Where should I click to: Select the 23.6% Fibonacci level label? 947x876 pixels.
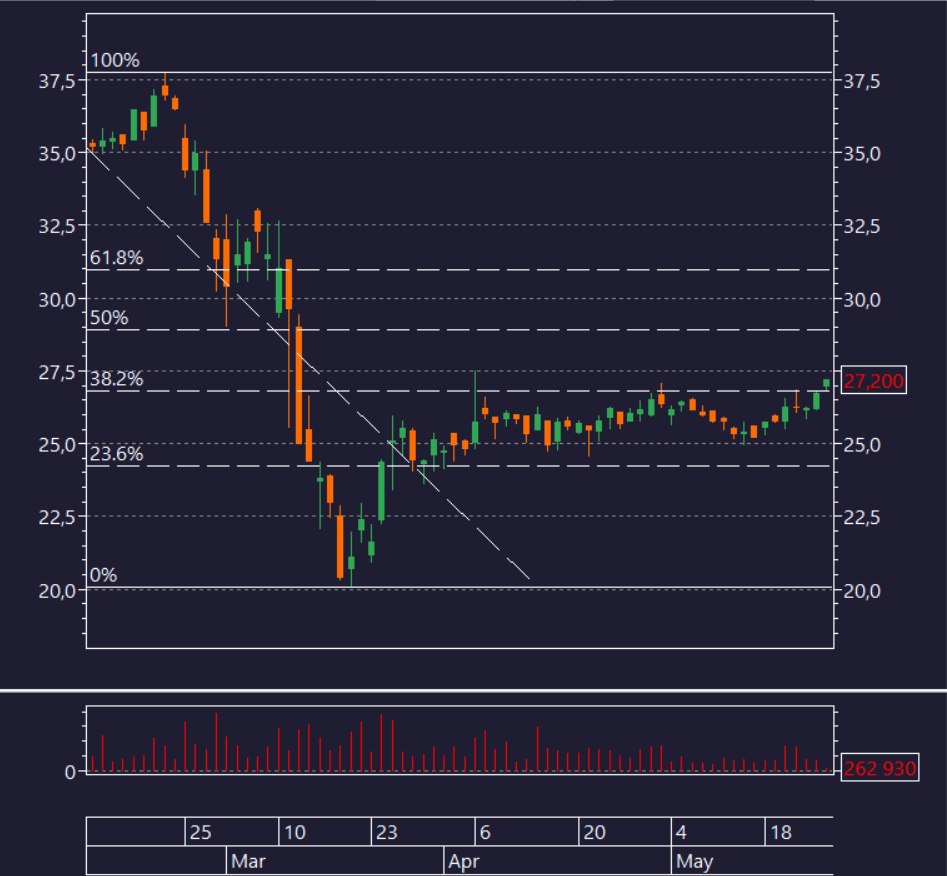(117, 454)
